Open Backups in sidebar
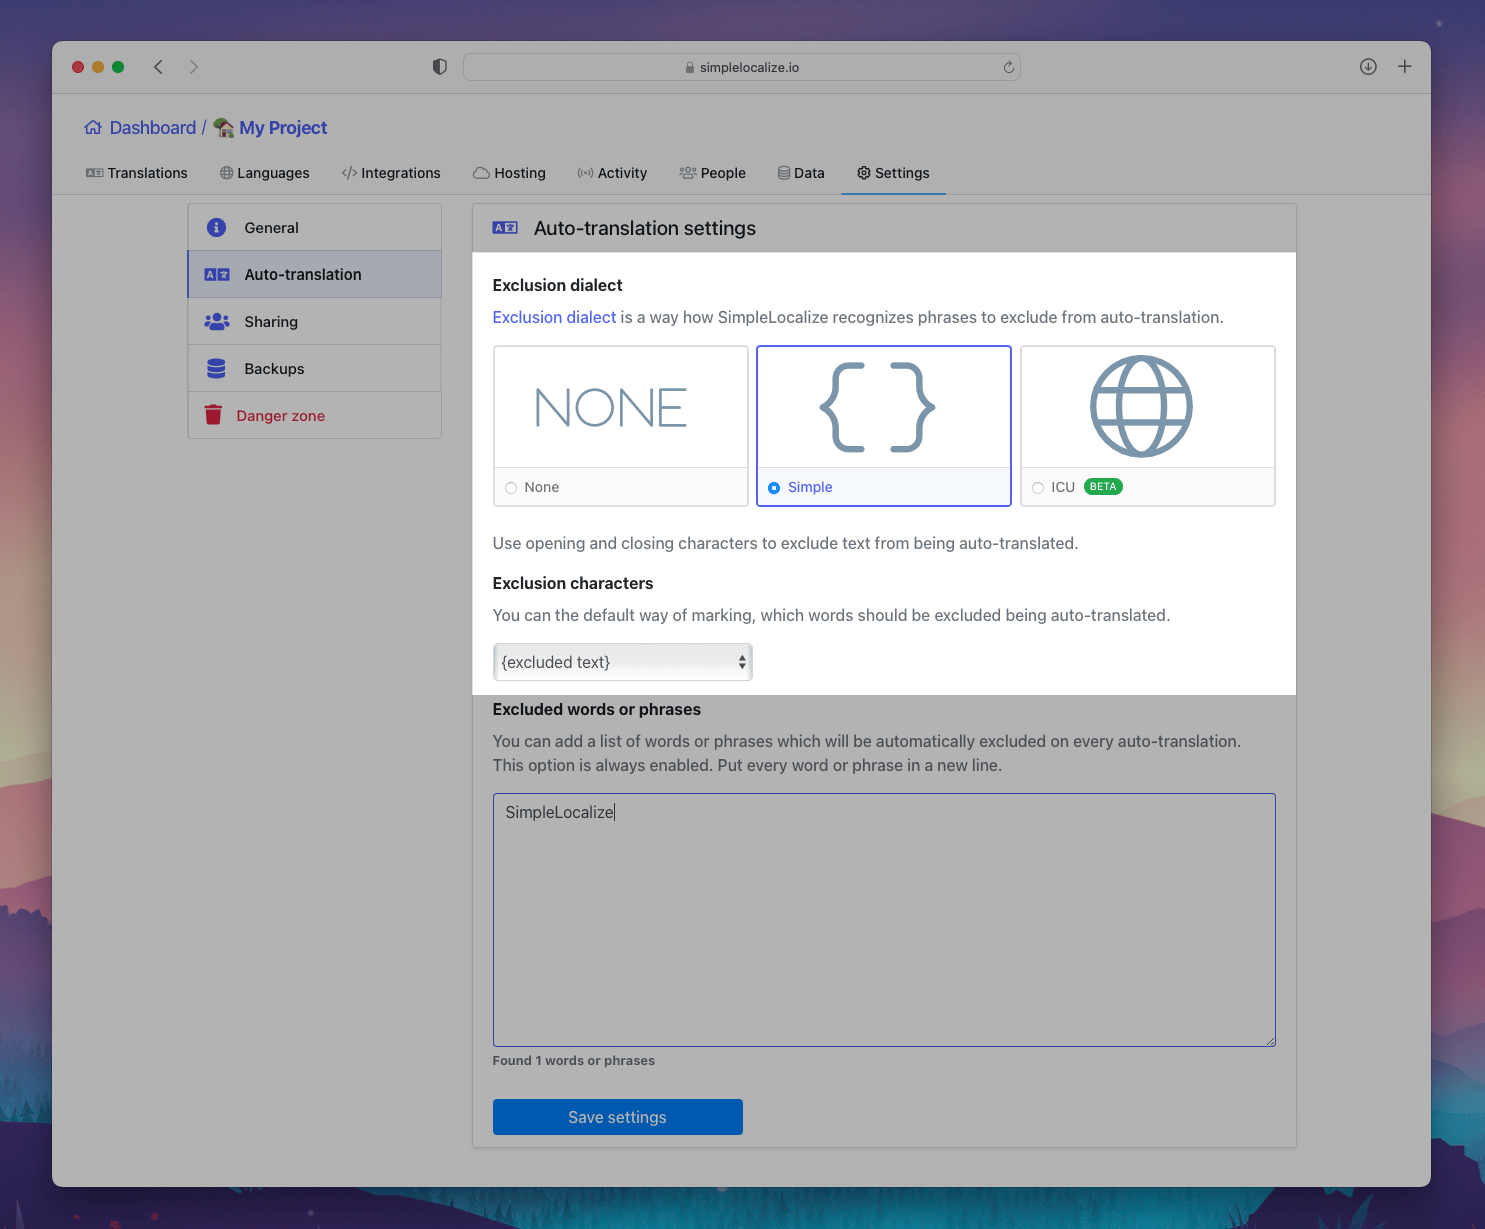 tap(315, 369)
